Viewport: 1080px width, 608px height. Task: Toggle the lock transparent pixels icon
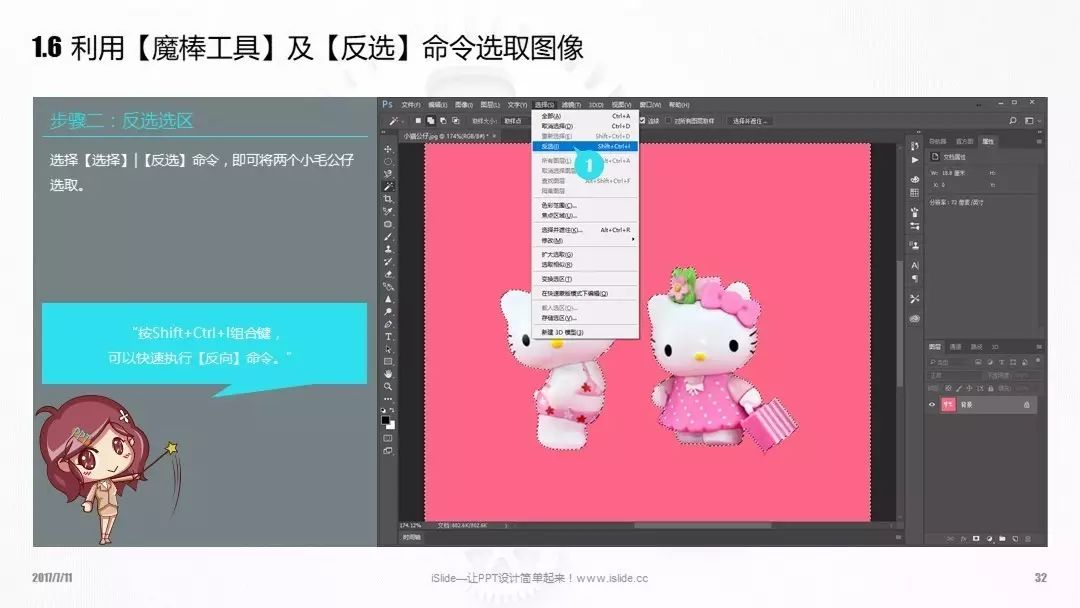pos(948,389)
